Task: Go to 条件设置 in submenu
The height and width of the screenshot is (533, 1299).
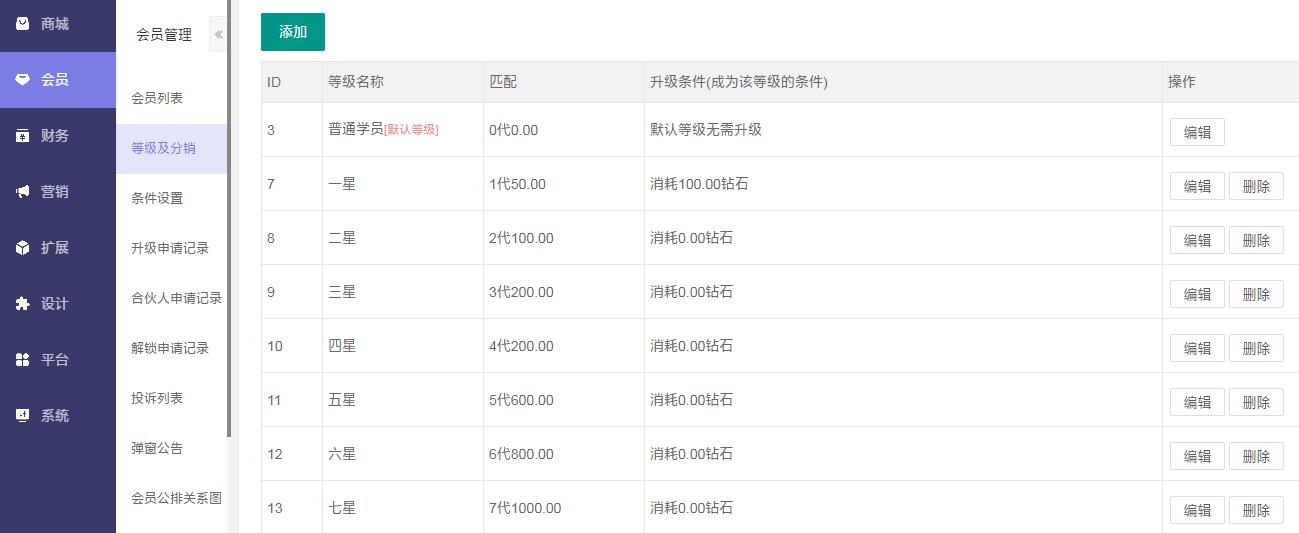Action: tap(157, 198)
